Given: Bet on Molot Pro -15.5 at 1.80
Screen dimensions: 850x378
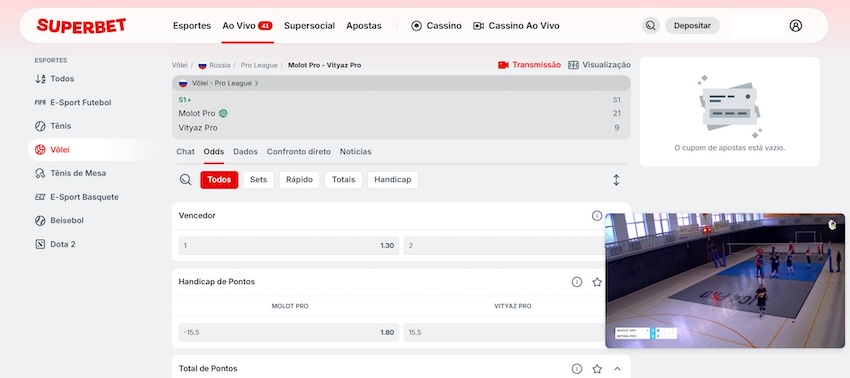Looking at the screenshot, I should 288,332.
